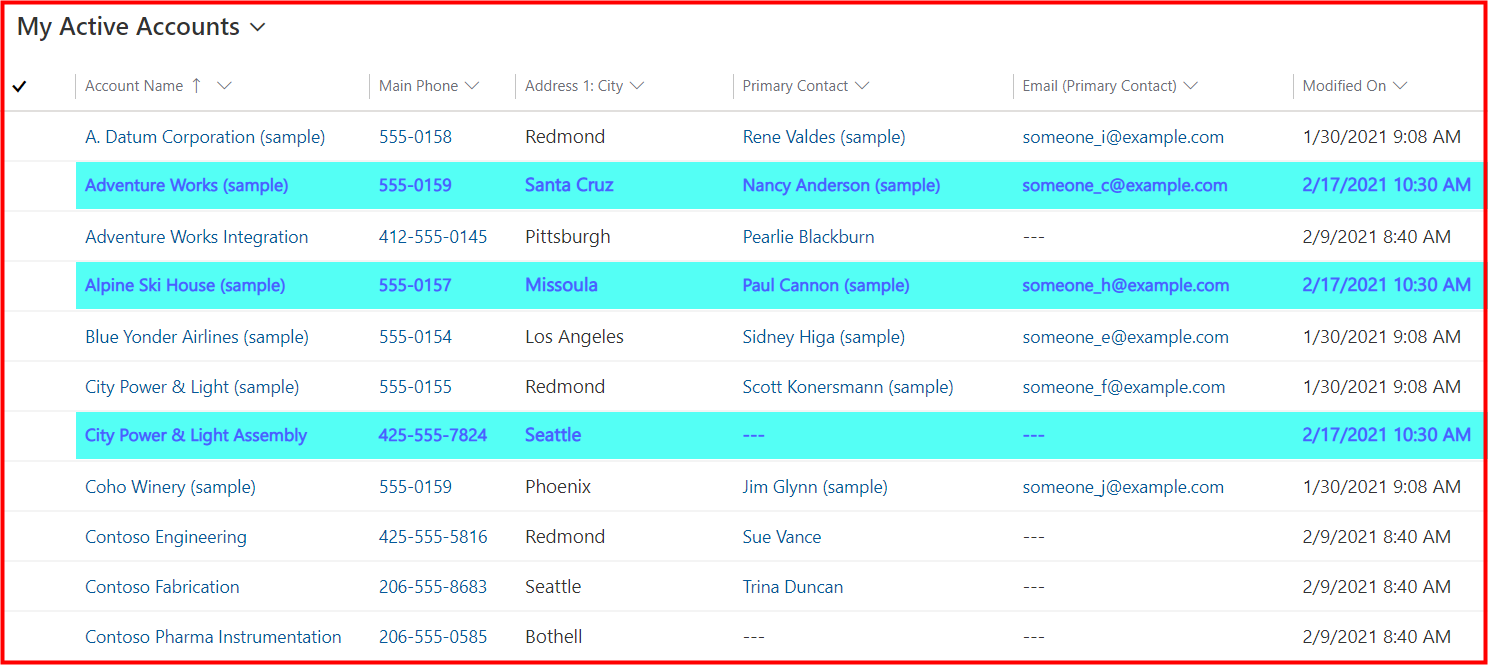Open contact Paul Cannon (sample)
This screenshot has width=1488, height=665.
coord(826,285)
